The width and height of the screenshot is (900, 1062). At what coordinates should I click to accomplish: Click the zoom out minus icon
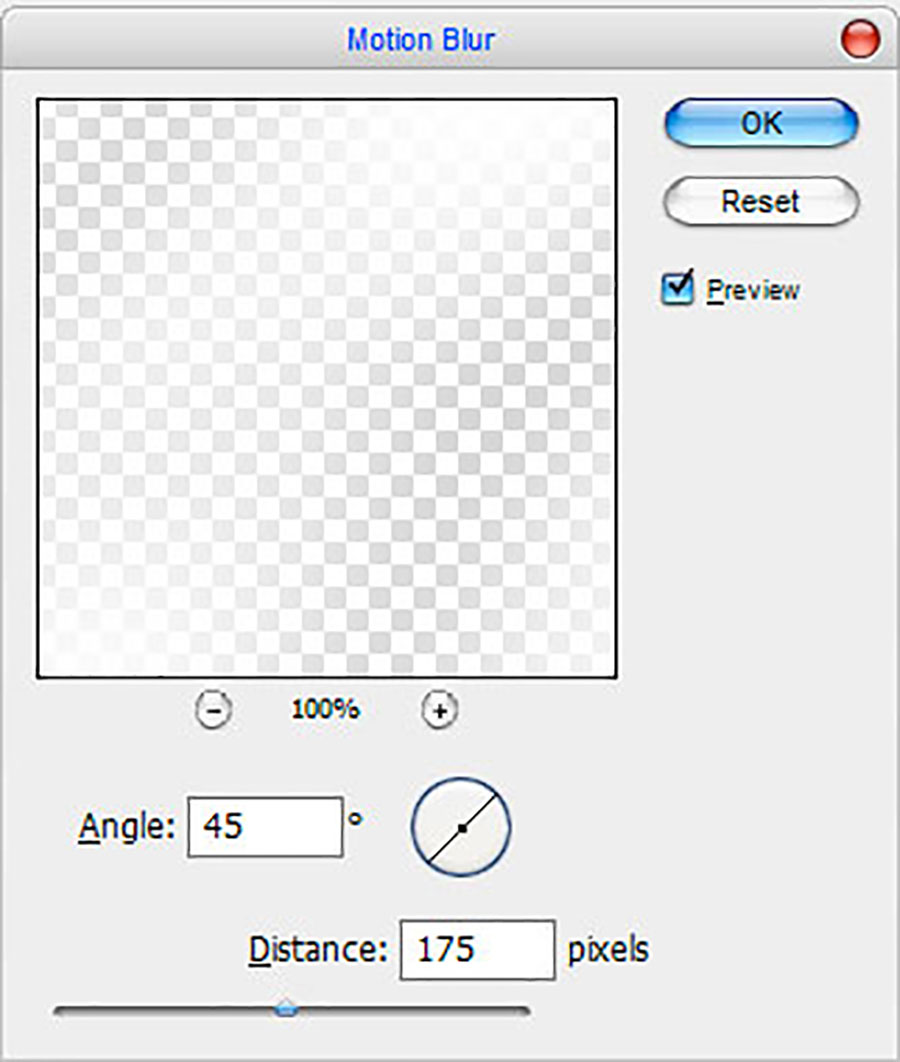coord(212,711)
